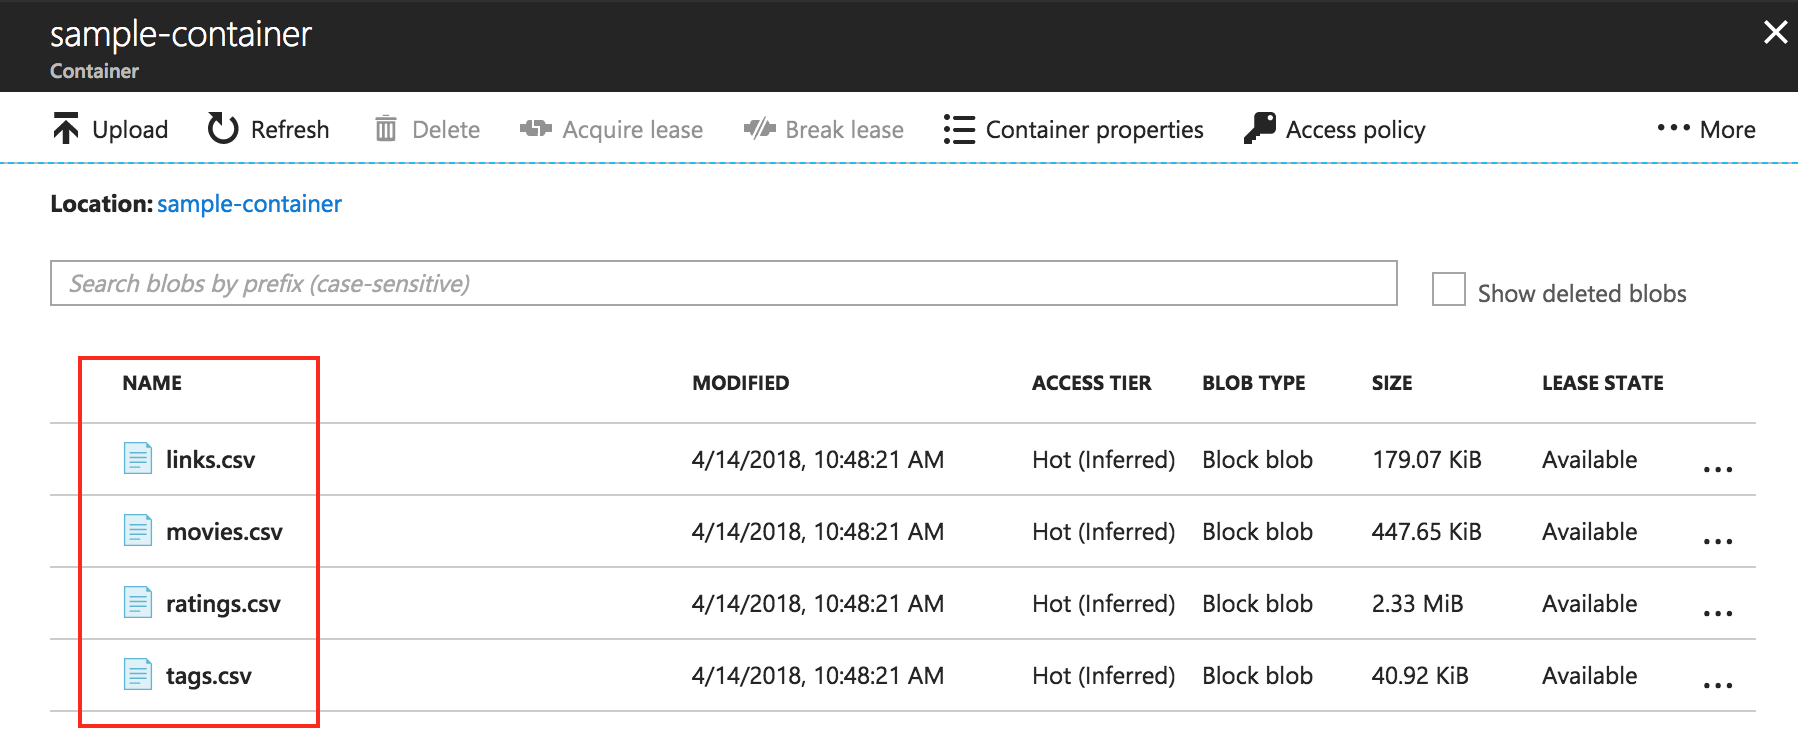This screenshot has width=1798, height=742.
Task: Click the ratings.csv file icon
Action: click(x=138, y=602)
